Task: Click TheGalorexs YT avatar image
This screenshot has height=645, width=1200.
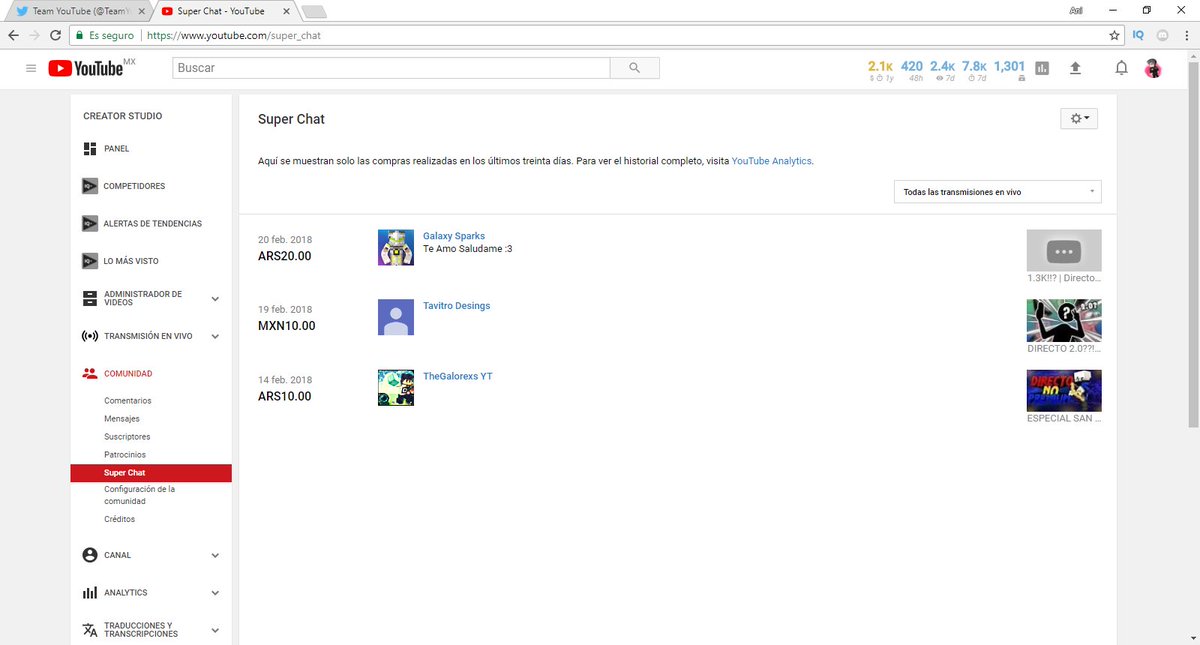Action: coord(396,387)
